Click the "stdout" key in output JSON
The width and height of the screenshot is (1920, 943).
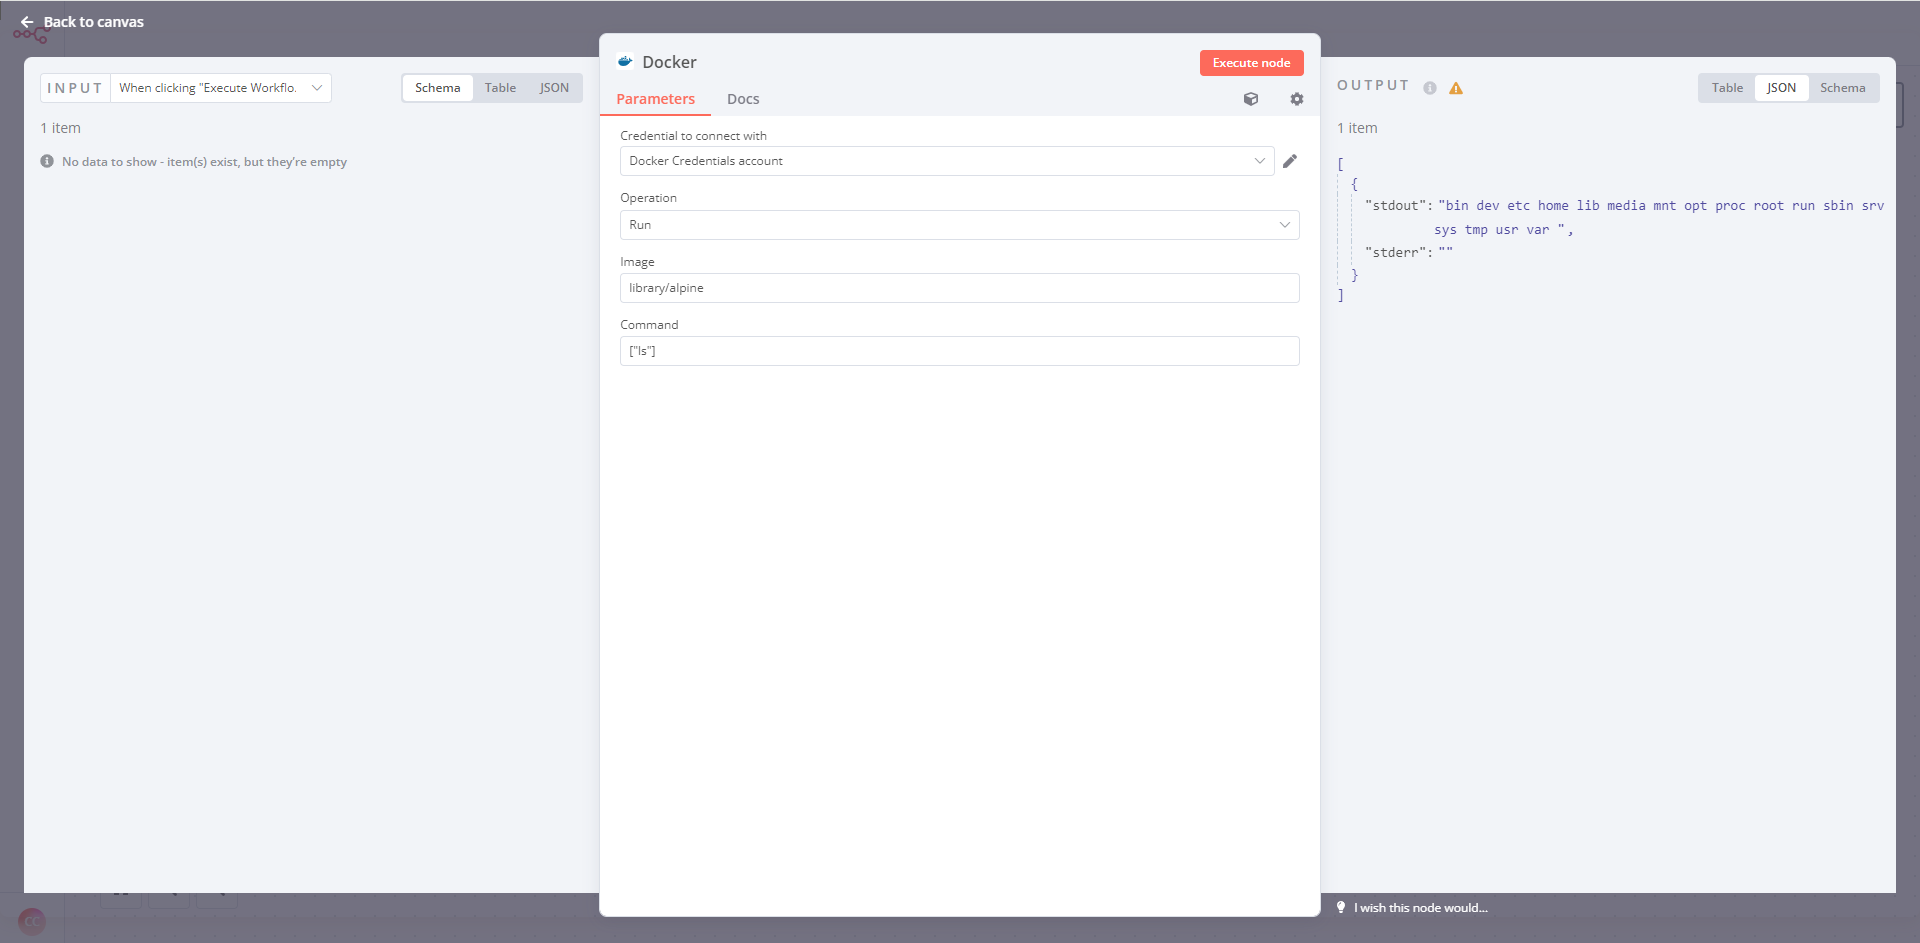[1395, 206]
